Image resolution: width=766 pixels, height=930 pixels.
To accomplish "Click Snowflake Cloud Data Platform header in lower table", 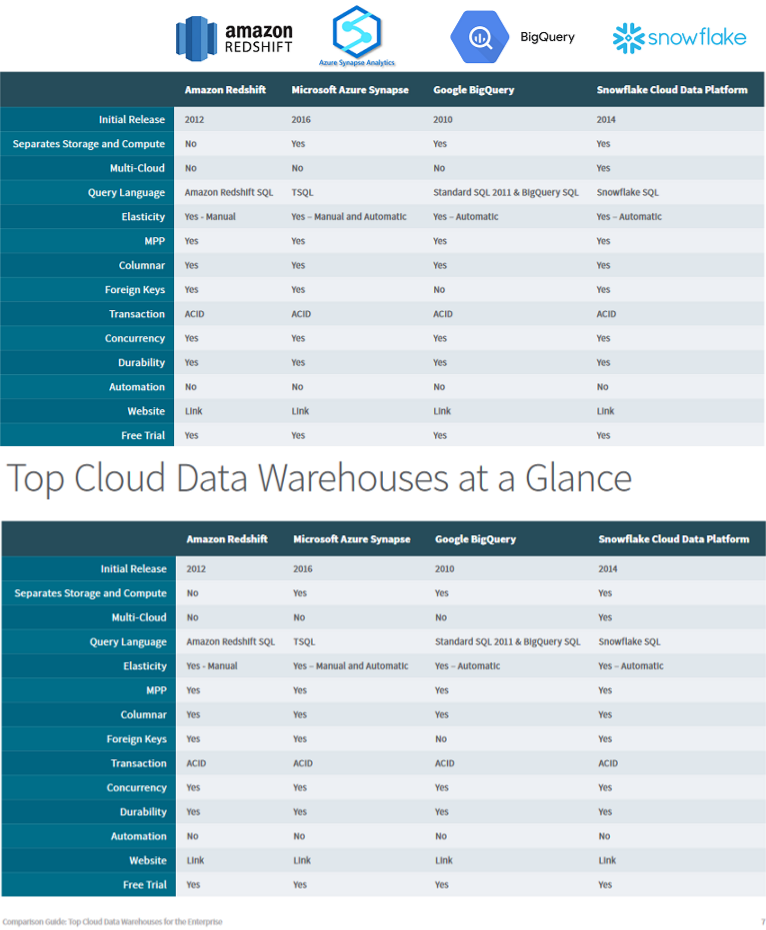I will click(x=673, y=539).
